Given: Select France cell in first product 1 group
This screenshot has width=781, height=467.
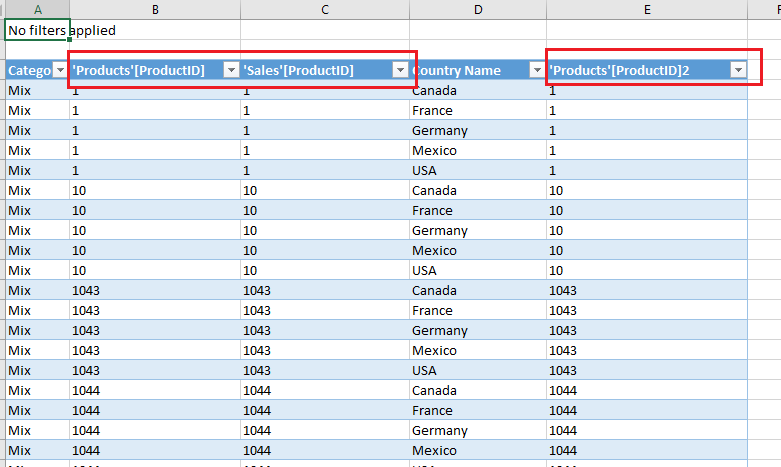Looking at the screenshot, I should click(478, 110).
